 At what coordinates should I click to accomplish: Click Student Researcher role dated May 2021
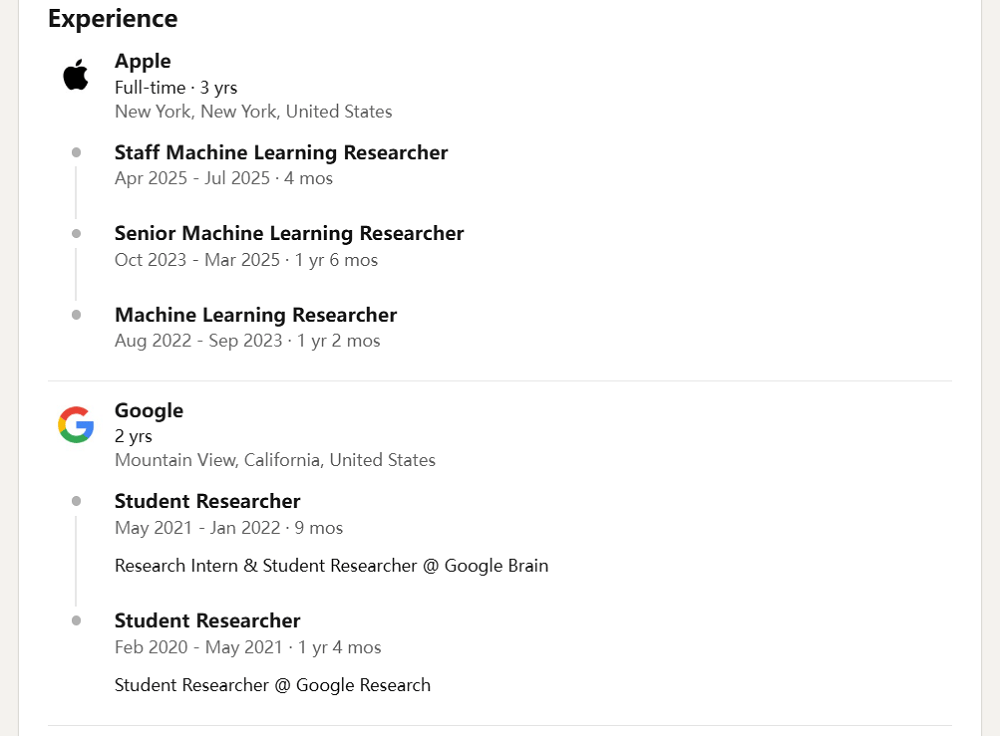(x=207, y=501)
